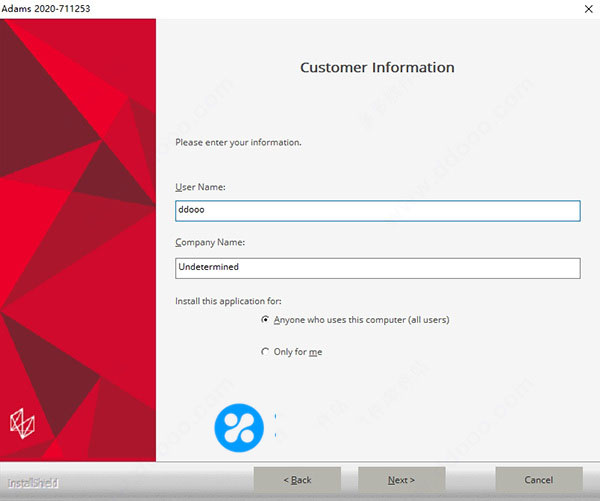Viewport: 600px width, 501px height.
Task: Select the 'Anyone who uses this computer' radio button
Action: [265, 320]
